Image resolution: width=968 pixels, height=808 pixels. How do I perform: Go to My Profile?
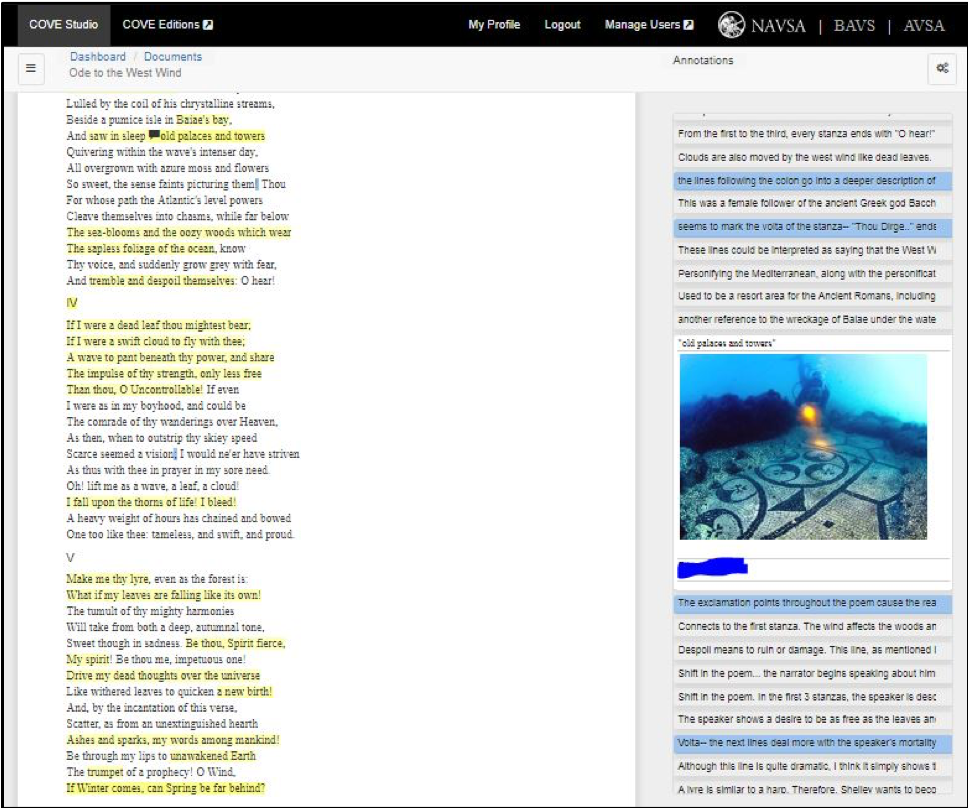(494, 25)
